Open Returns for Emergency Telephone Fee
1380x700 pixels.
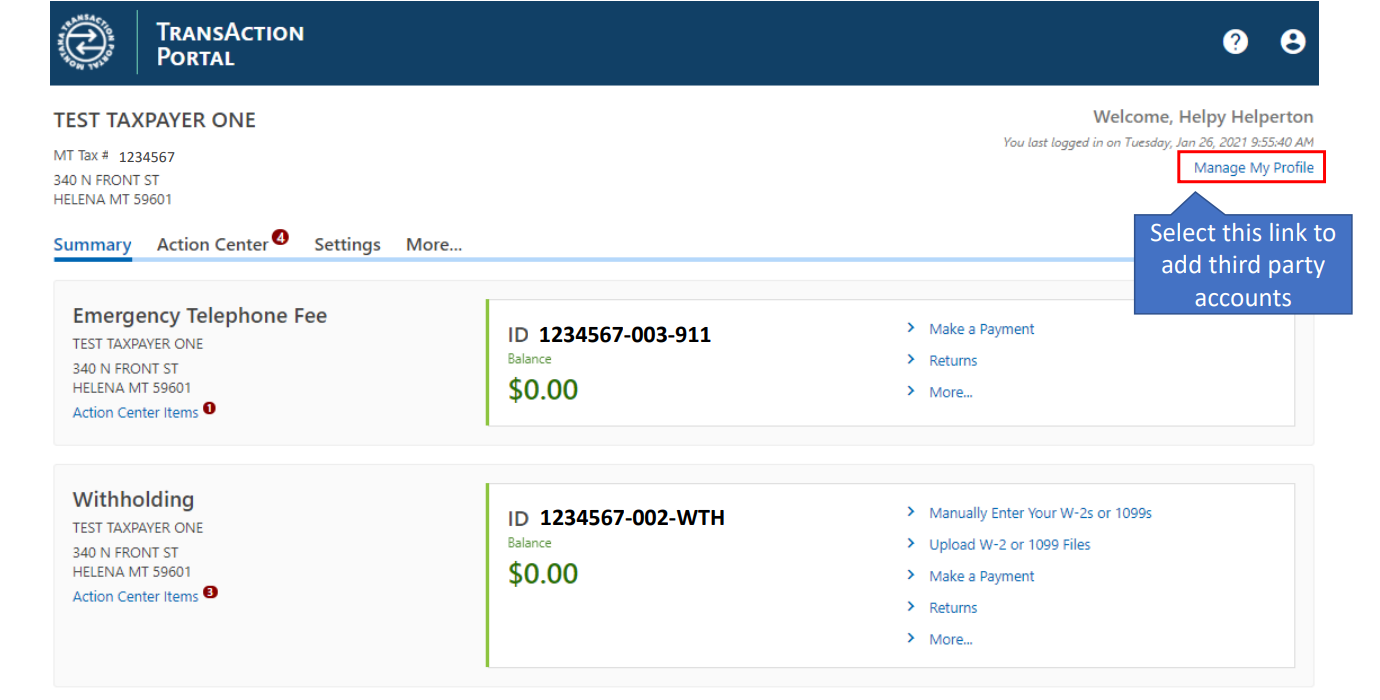tap(953, 361)
